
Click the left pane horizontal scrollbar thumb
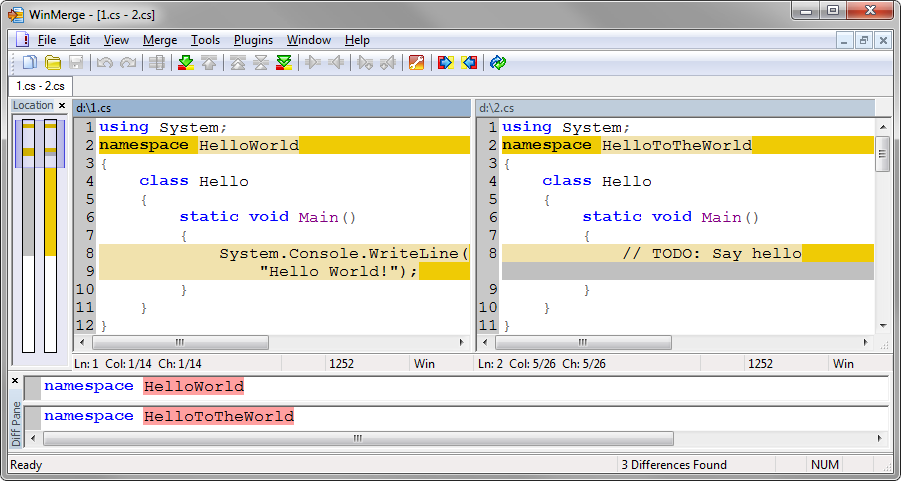(180, 343)
